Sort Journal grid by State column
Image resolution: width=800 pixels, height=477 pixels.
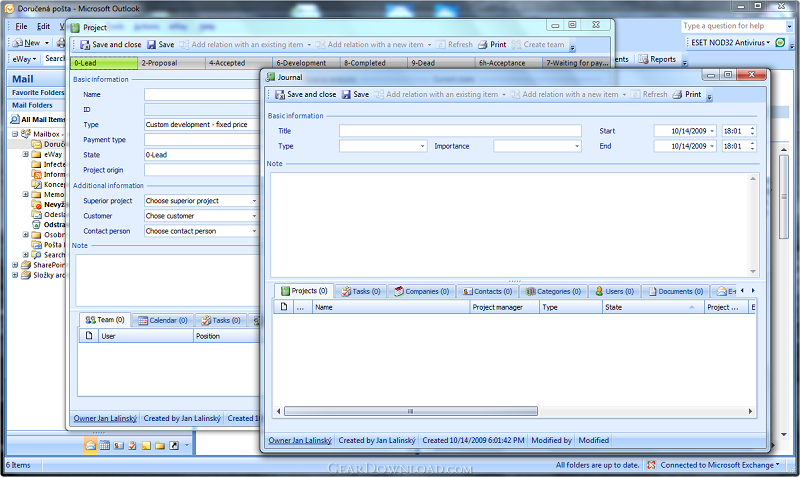pyautogui.click(x=652, y=307)
